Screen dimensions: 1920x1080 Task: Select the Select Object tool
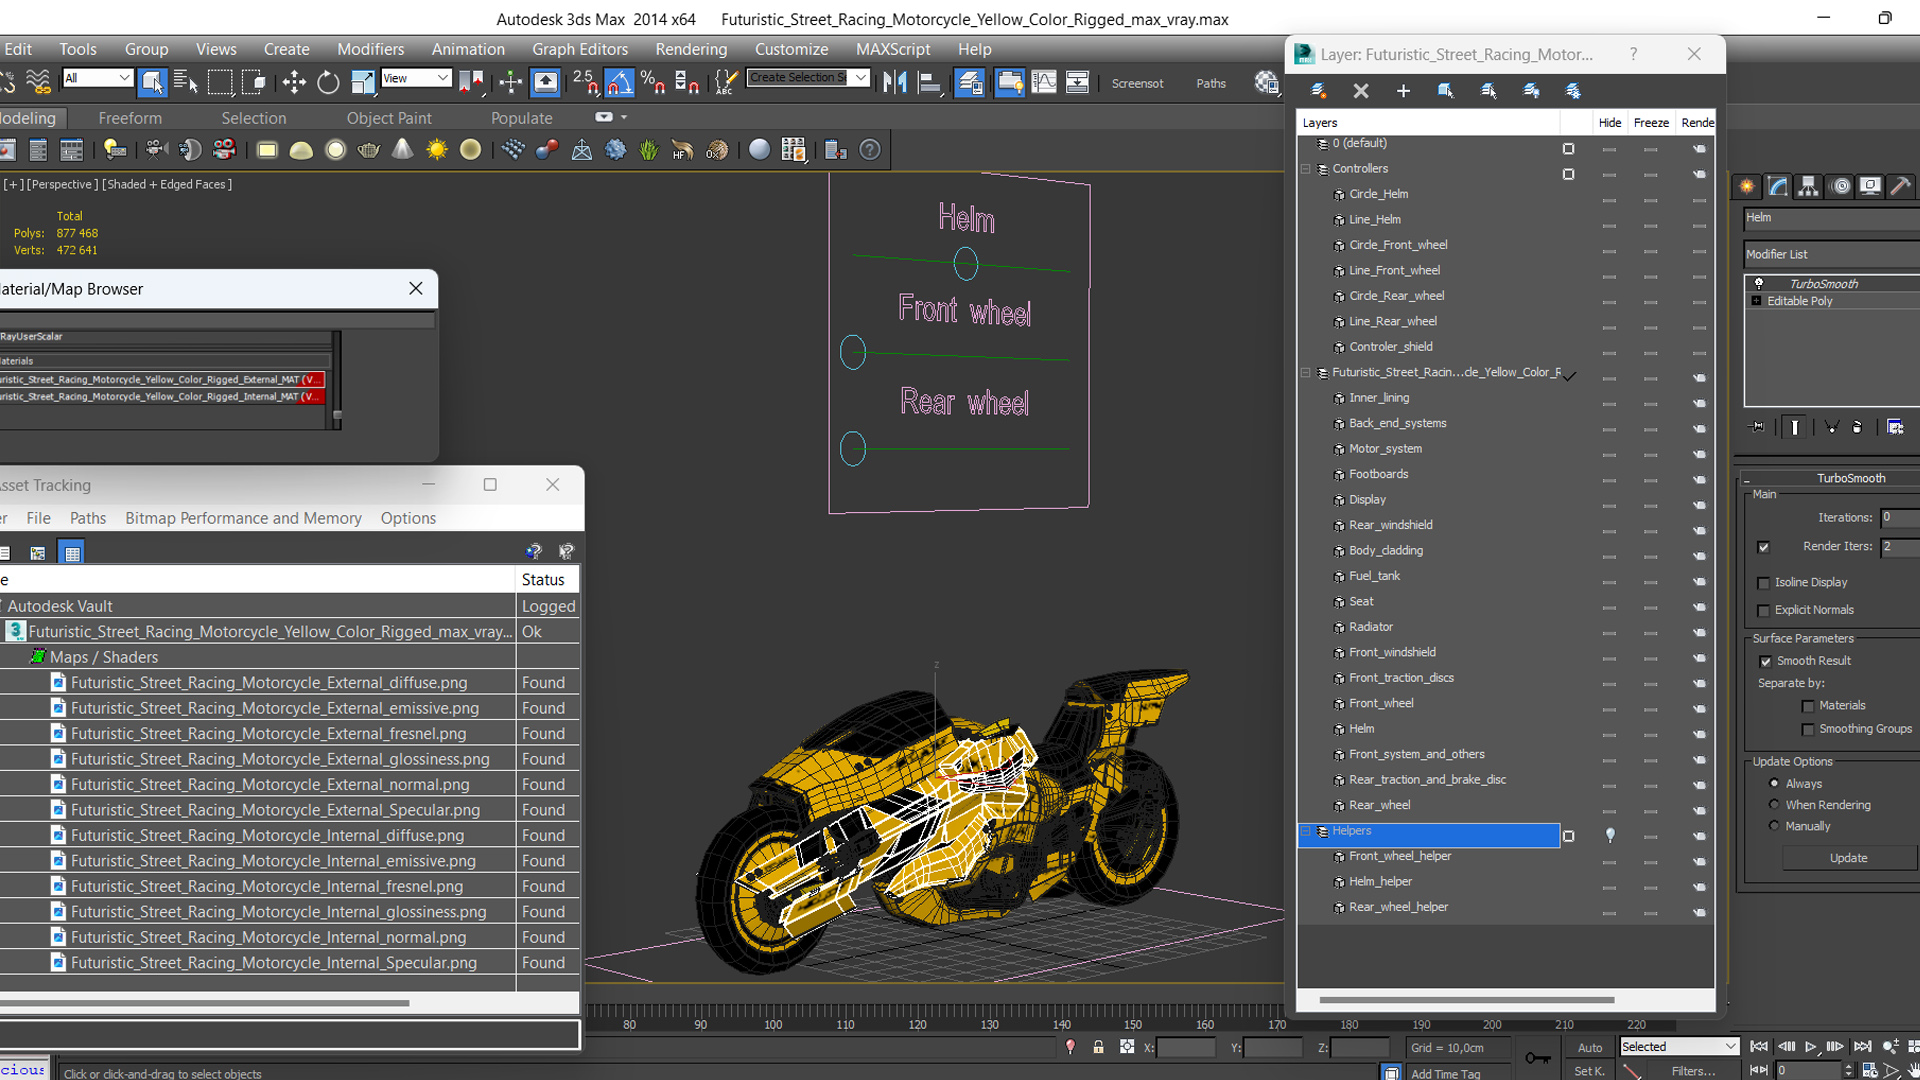pyautogui.click(x=152, y=82)
